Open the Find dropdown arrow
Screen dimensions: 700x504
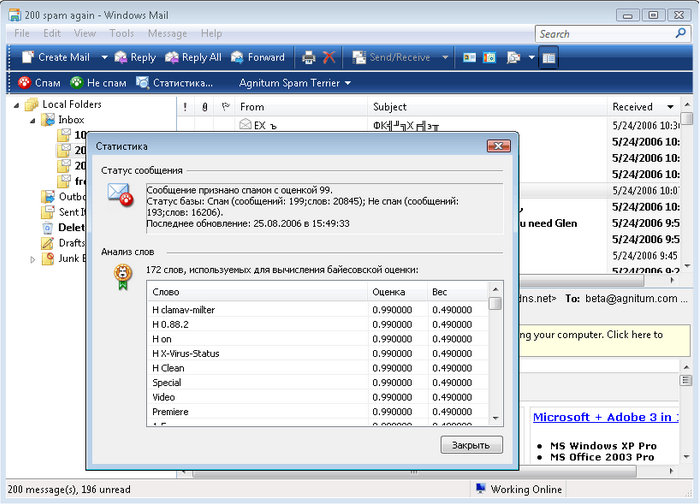(531, 58)
